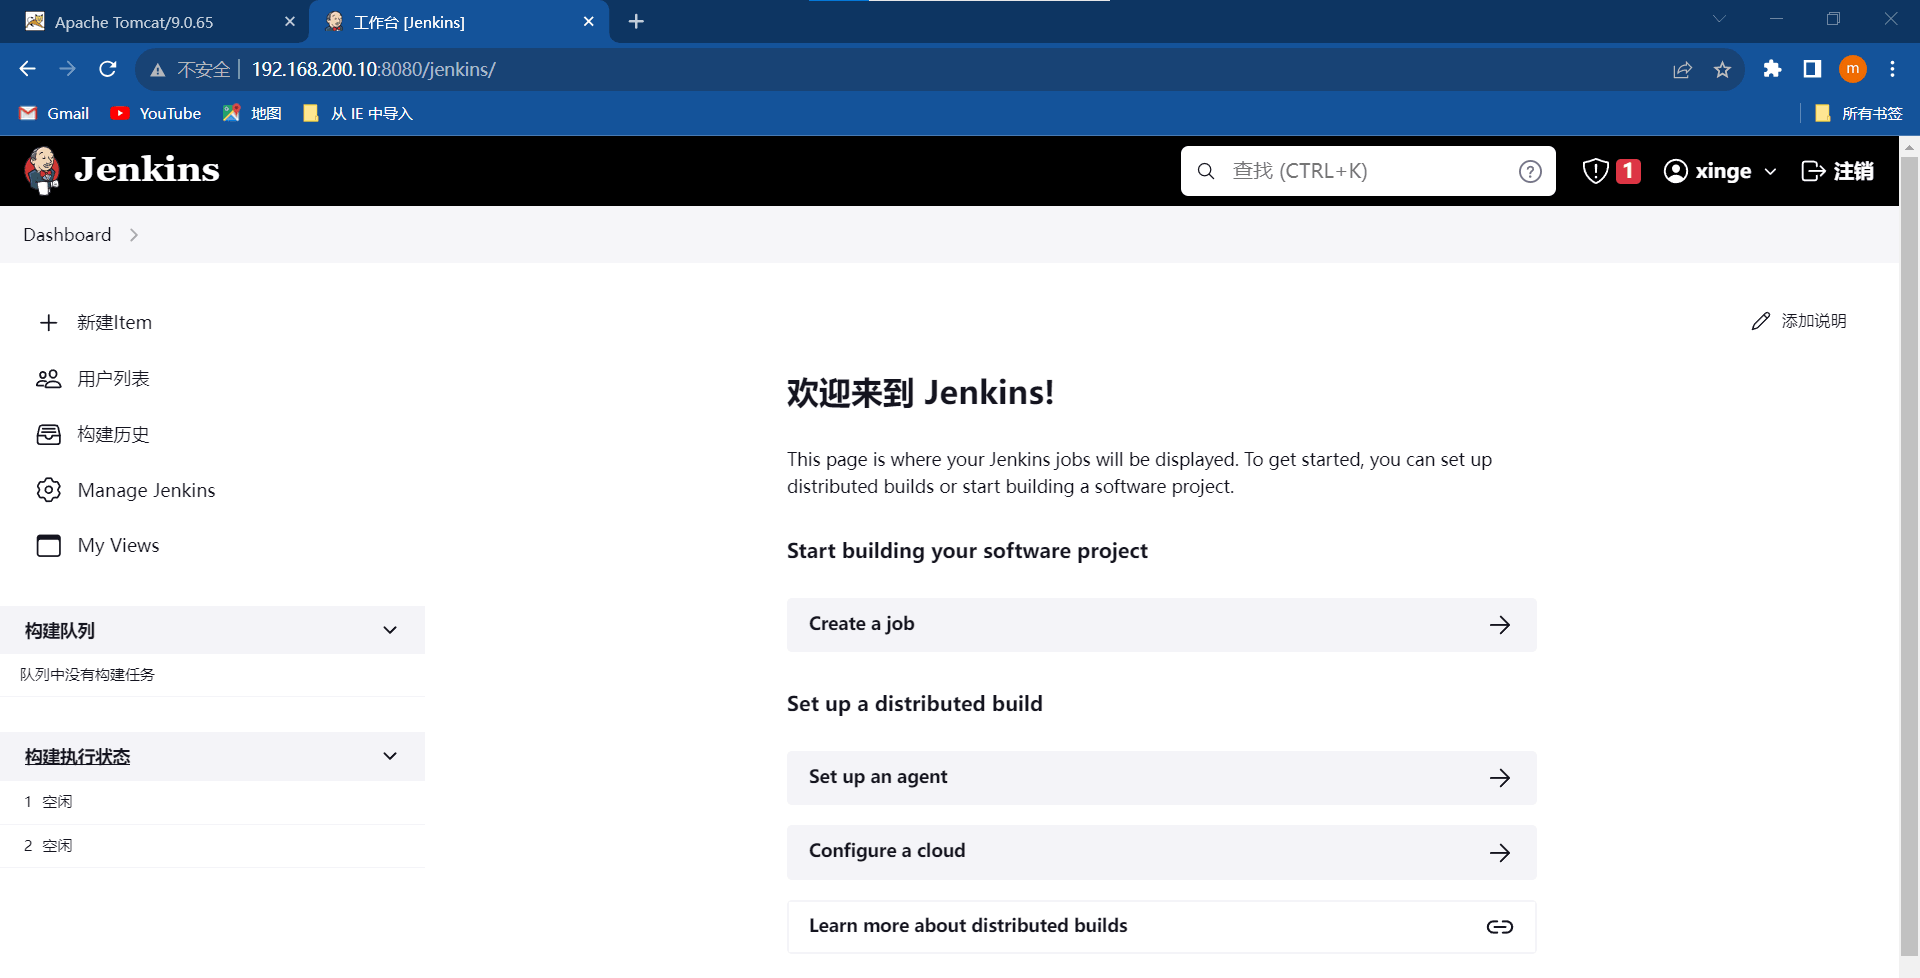Screen dimensions: 1920x978
Task: Click the search magnifier icon
Action: tap(1206, 171)
